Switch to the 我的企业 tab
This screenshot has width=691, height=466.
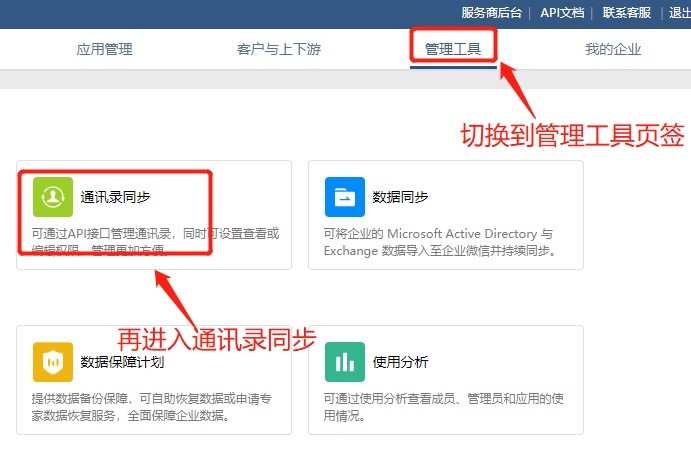pos(613,49)
